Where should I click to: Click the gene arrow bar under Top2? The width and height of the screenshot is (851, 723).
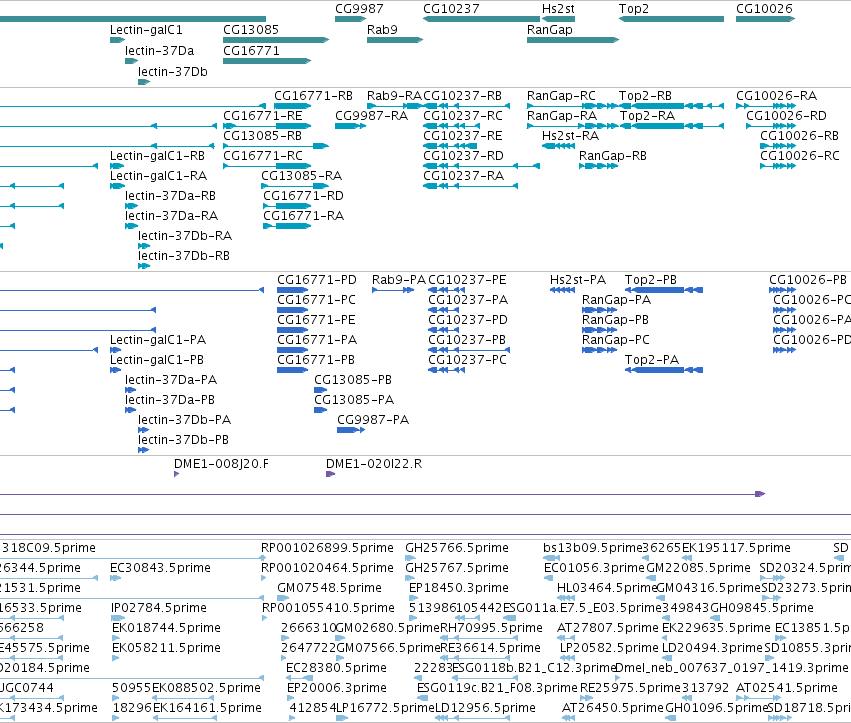point(671,19)
